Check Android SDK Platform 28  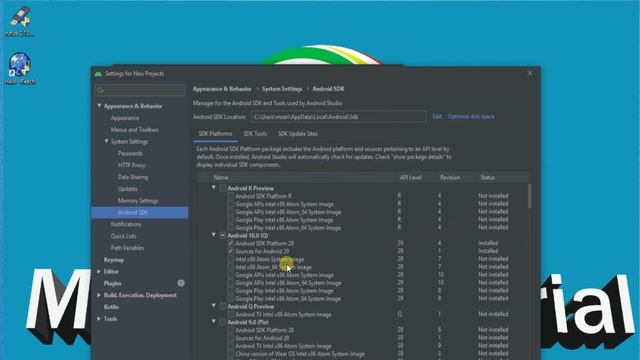(x=231, y=330)
